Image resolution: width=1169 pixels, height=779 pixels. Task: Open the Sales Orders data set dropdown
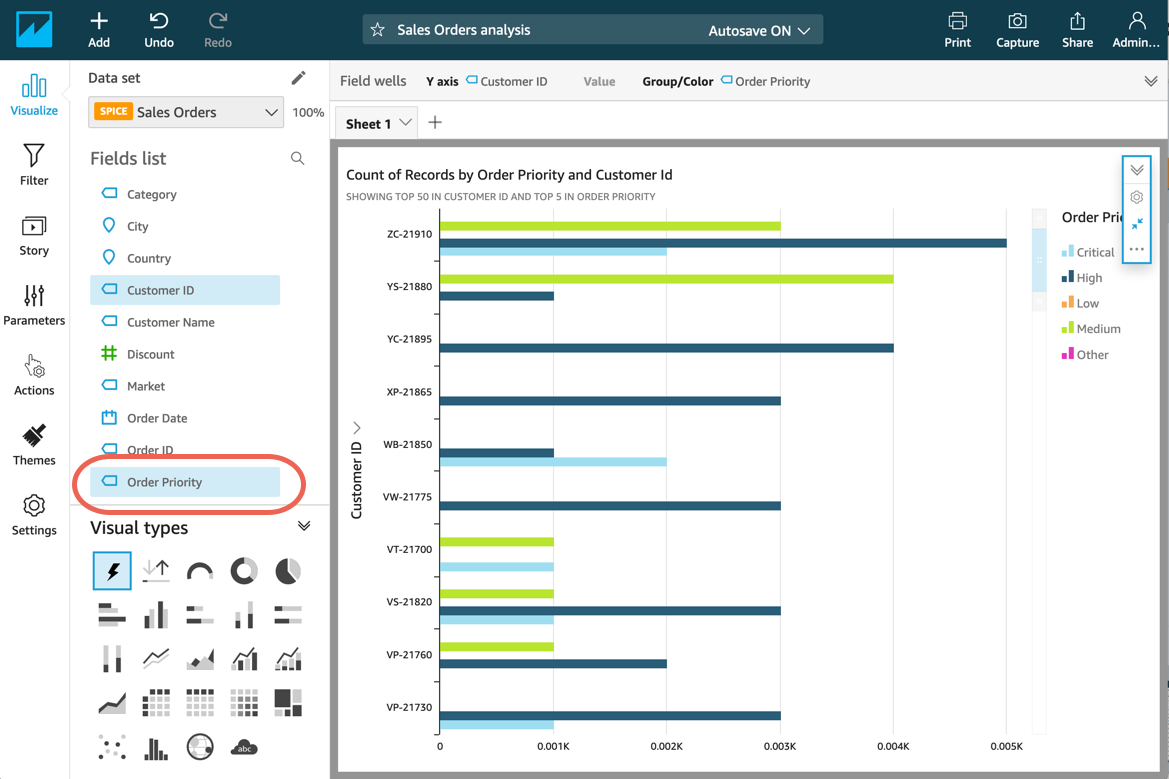(187, 112)
